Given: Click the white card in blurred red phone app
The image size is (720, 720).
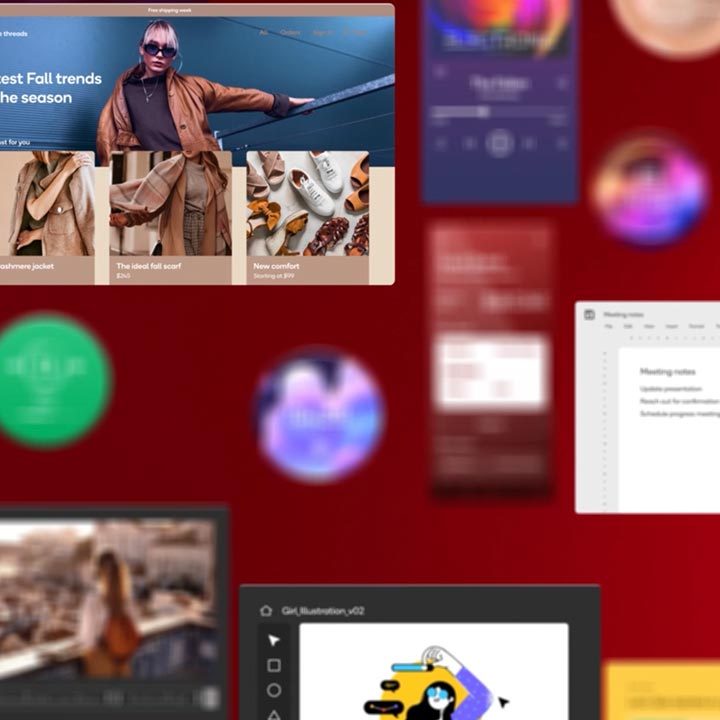Looking at the screenshot, I should pyautogui.click(x=491, y=373).
